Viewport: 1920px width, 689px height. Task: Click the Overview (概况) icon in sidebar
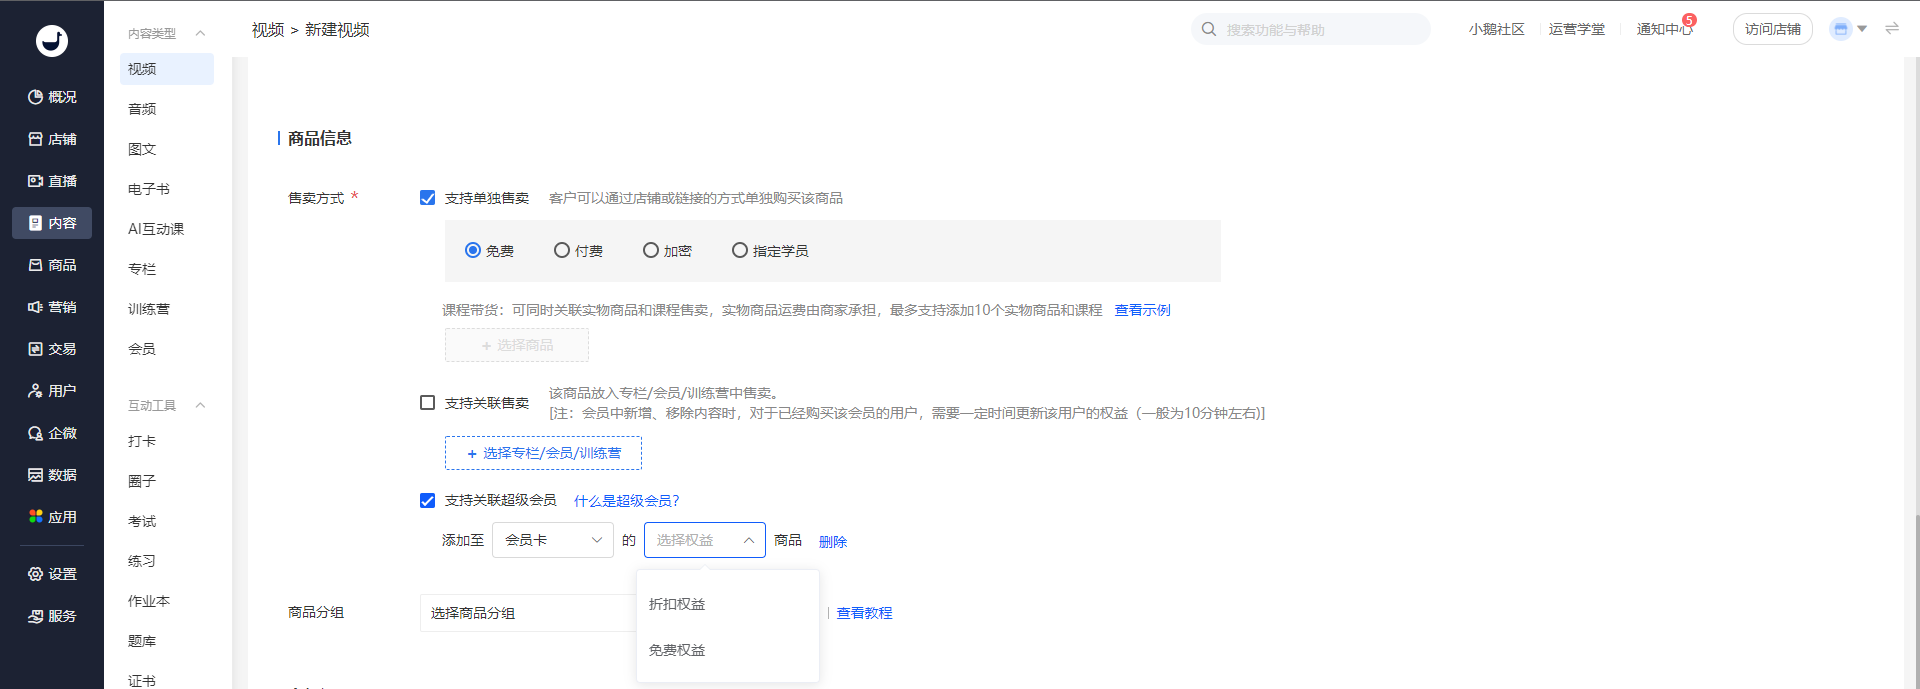36,97
